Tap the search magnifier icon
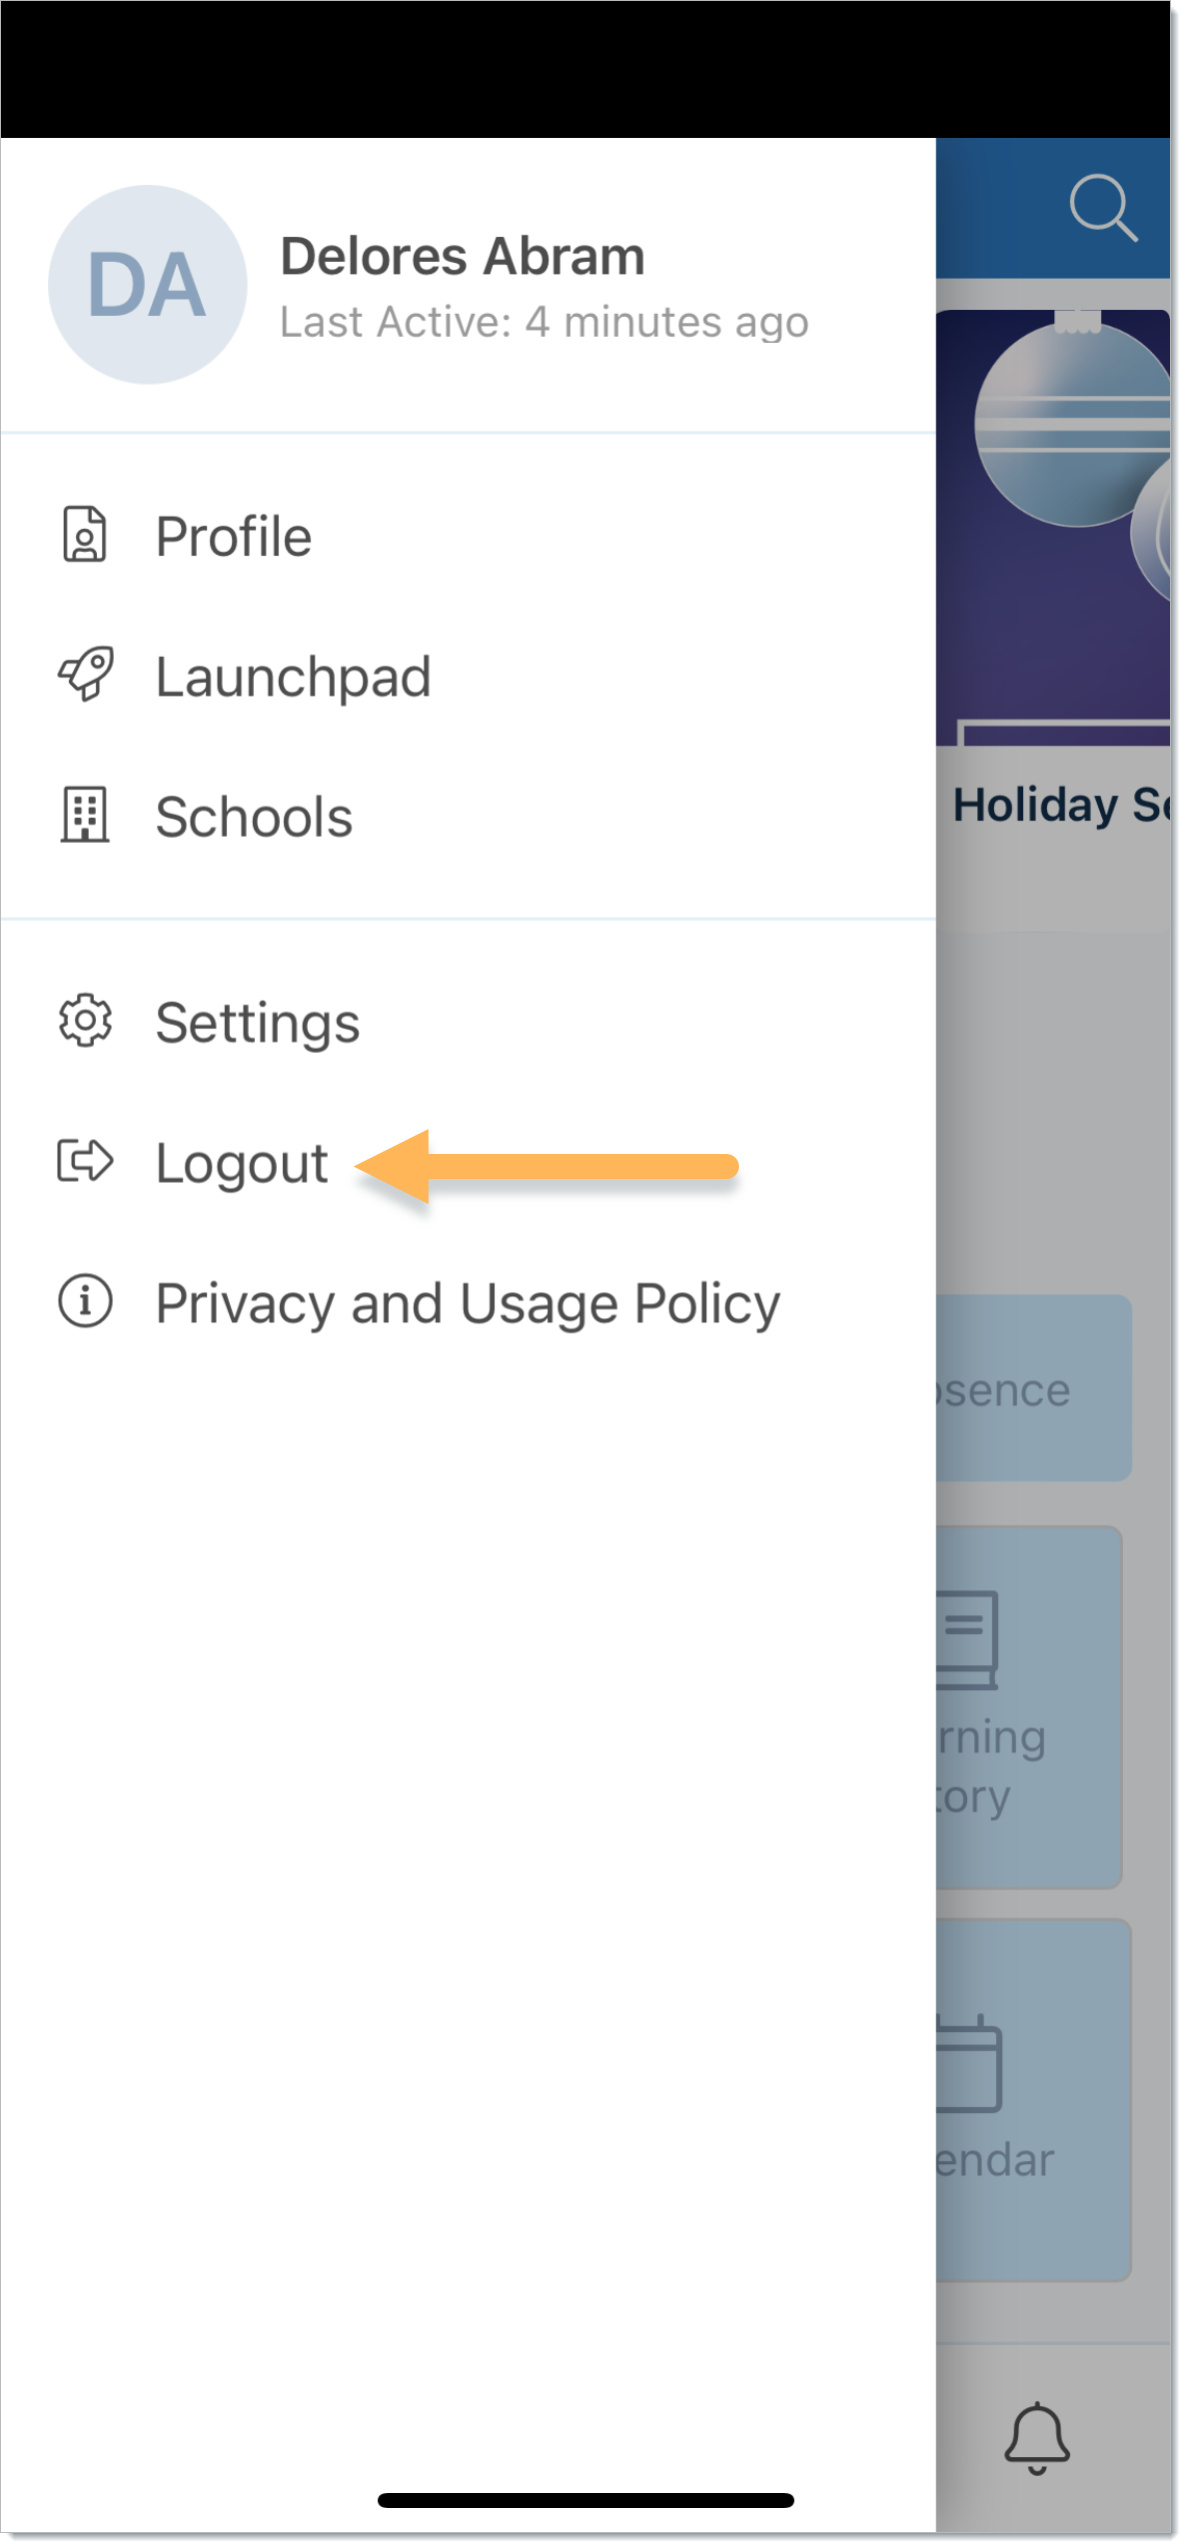The height and width of the screenshot is (2548, 1186). pyautogui.click(x=1102, y=208)
